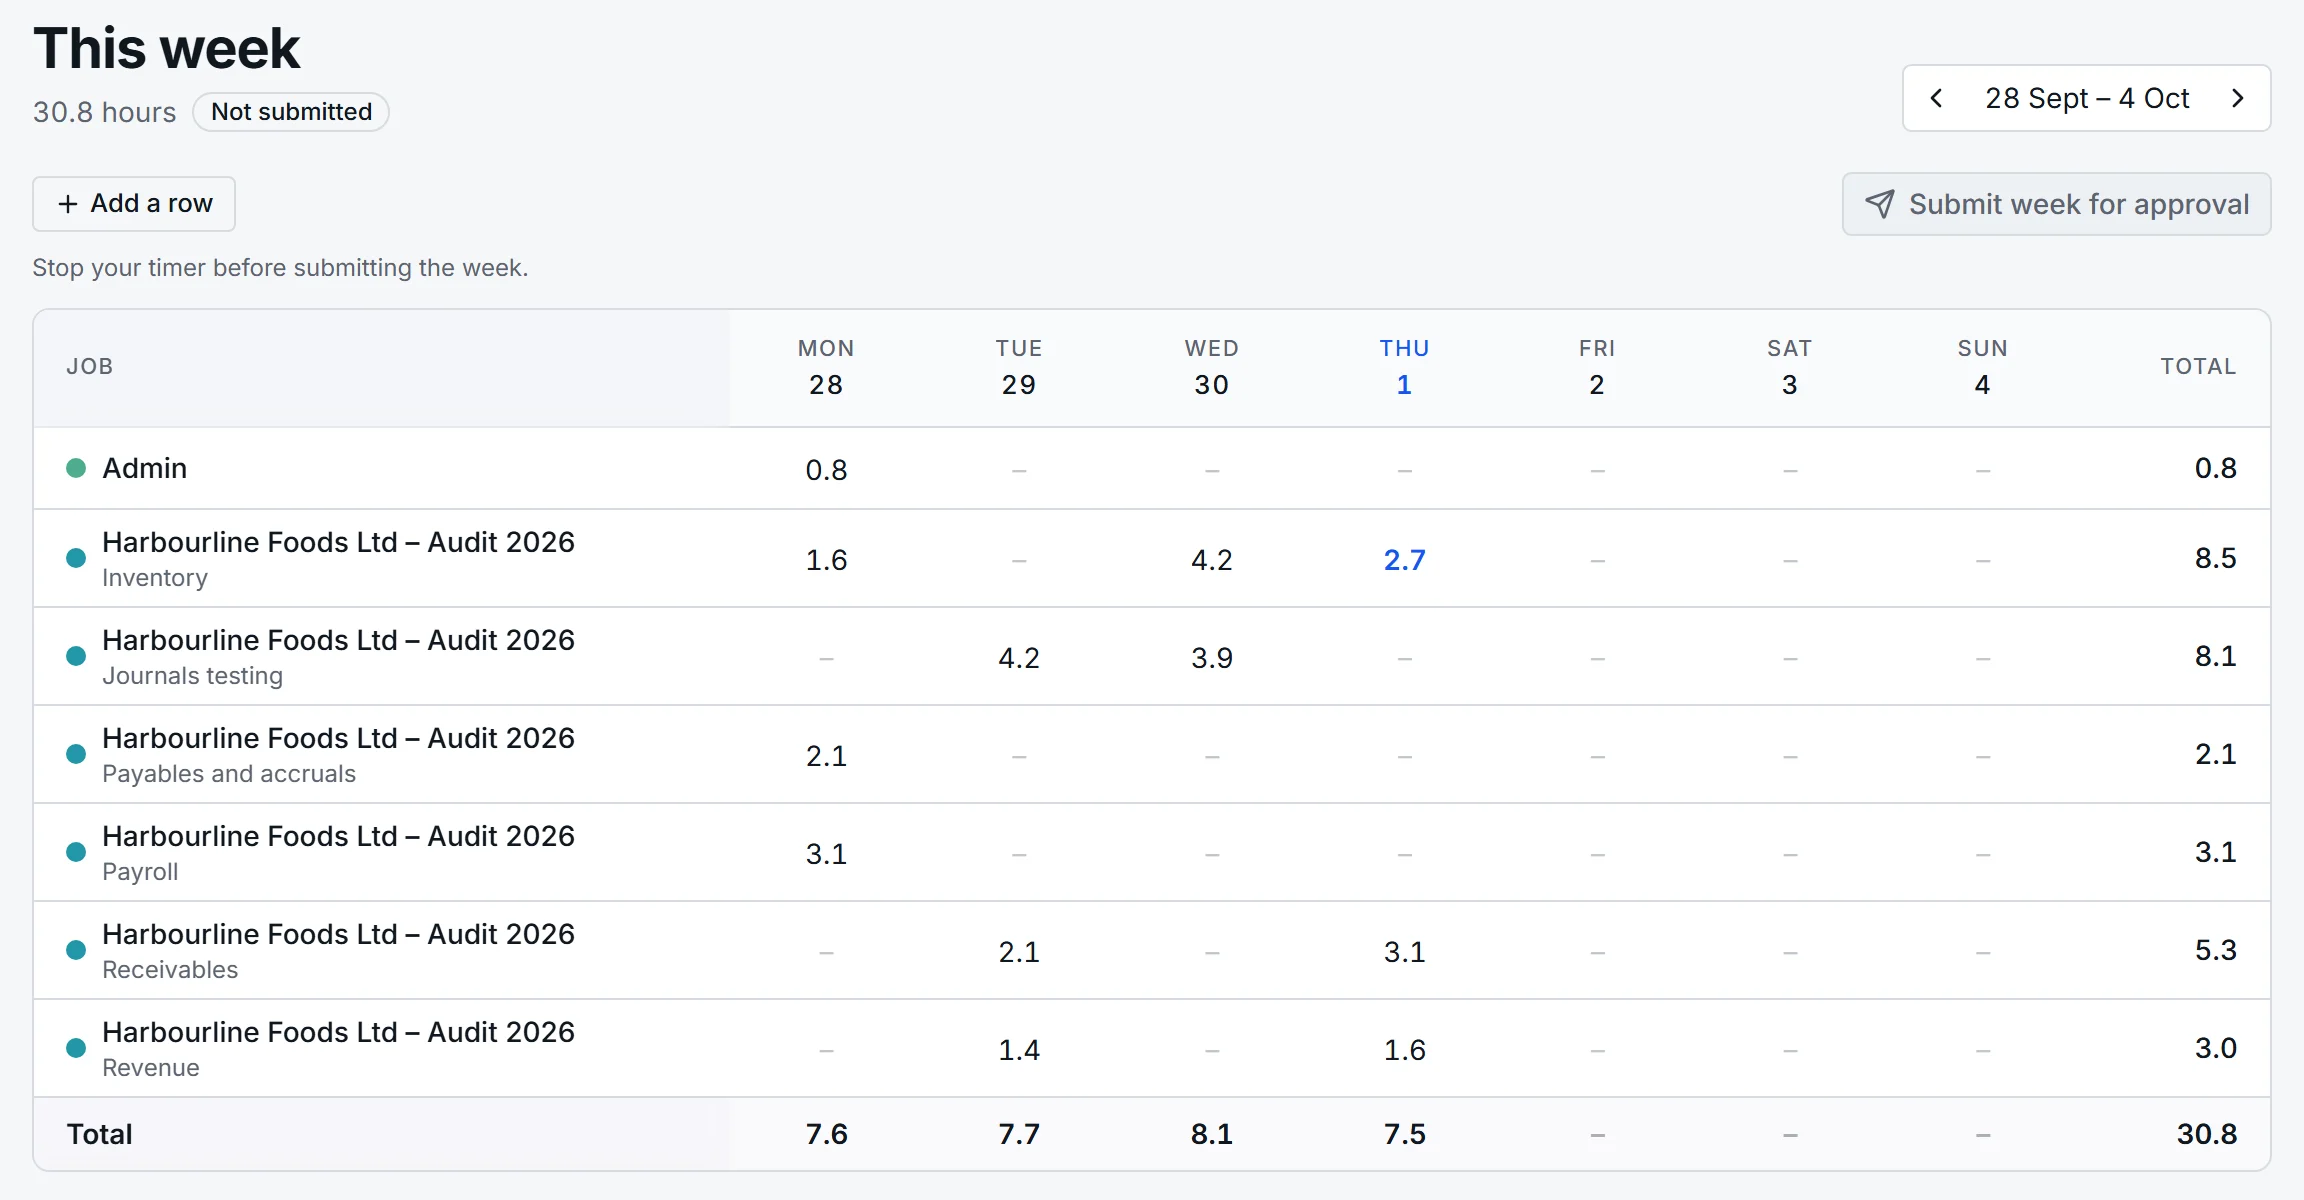This screenshot has height=1200, width=2304.
Task: Select the Monday 28 column header
Action: pos(826,367)
